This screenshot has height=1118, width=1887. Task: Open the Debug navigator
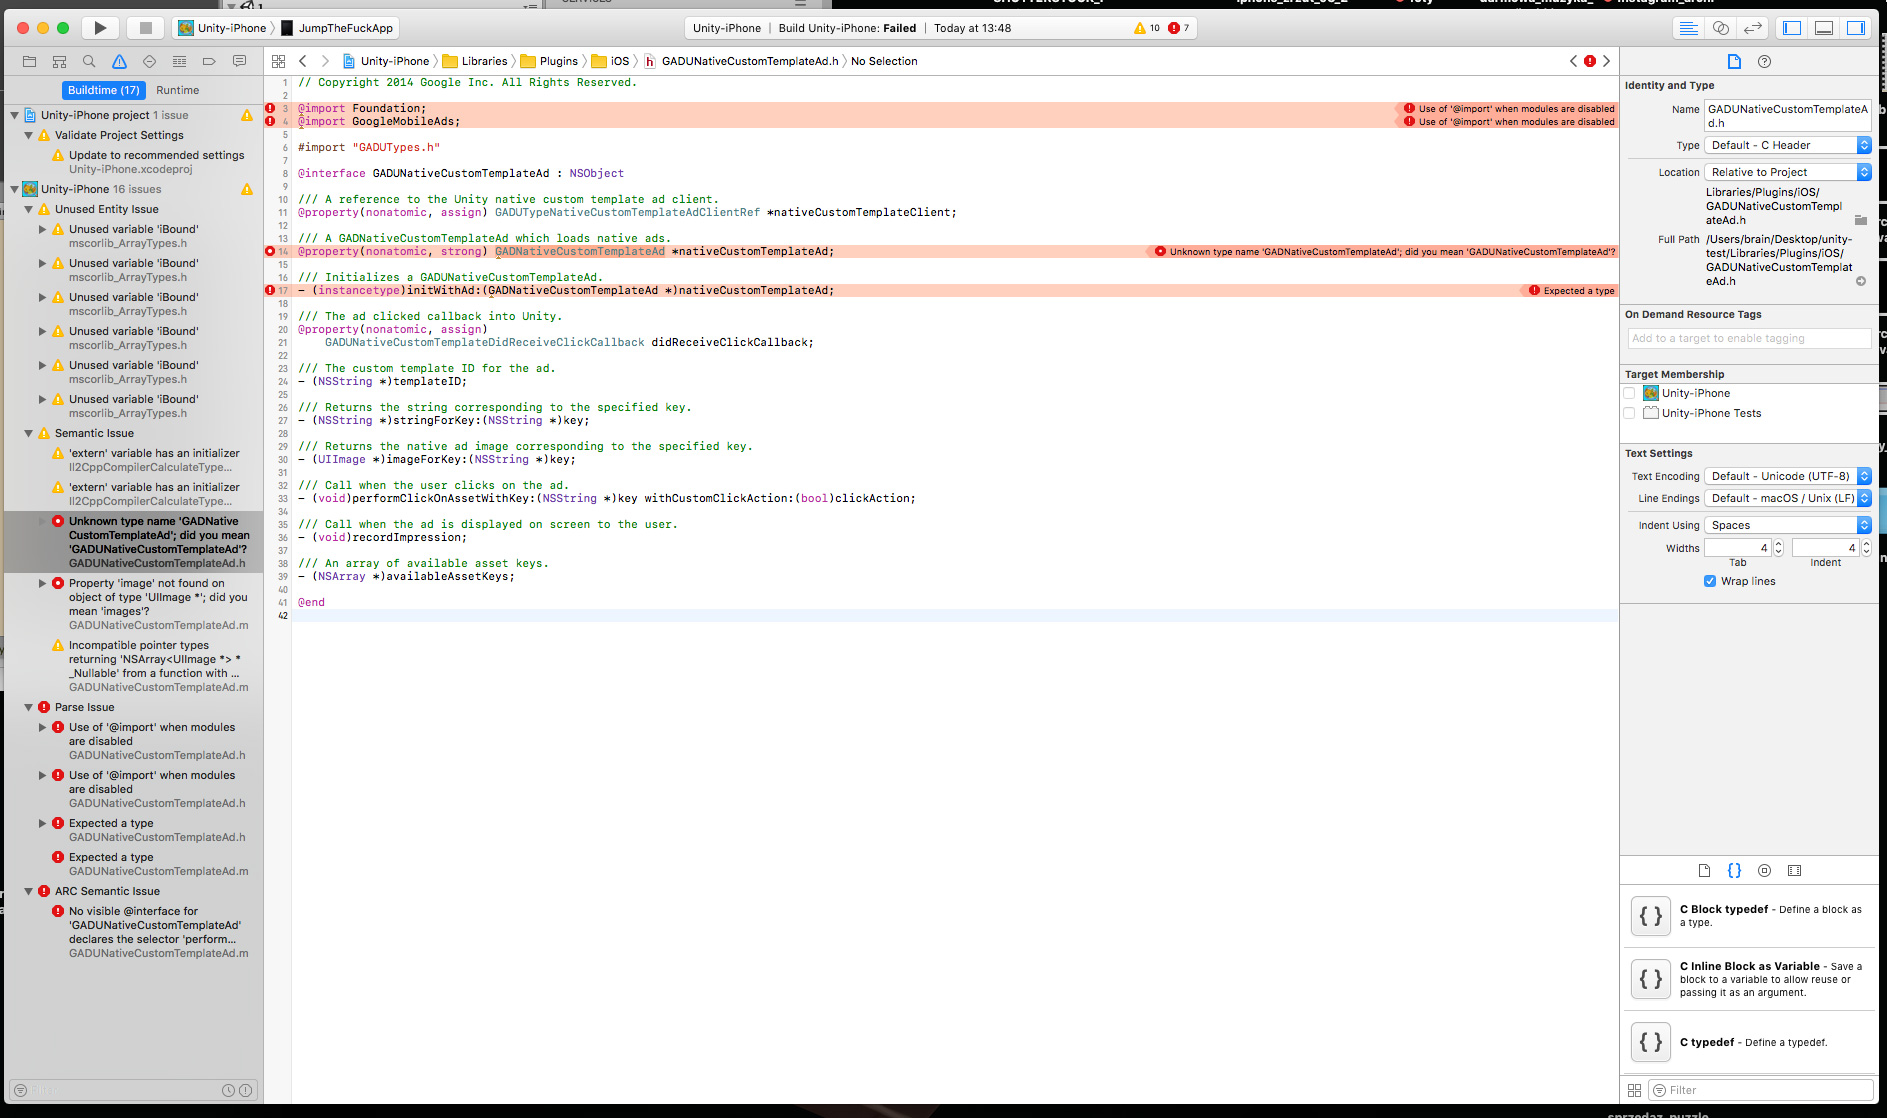coord(179,61)
